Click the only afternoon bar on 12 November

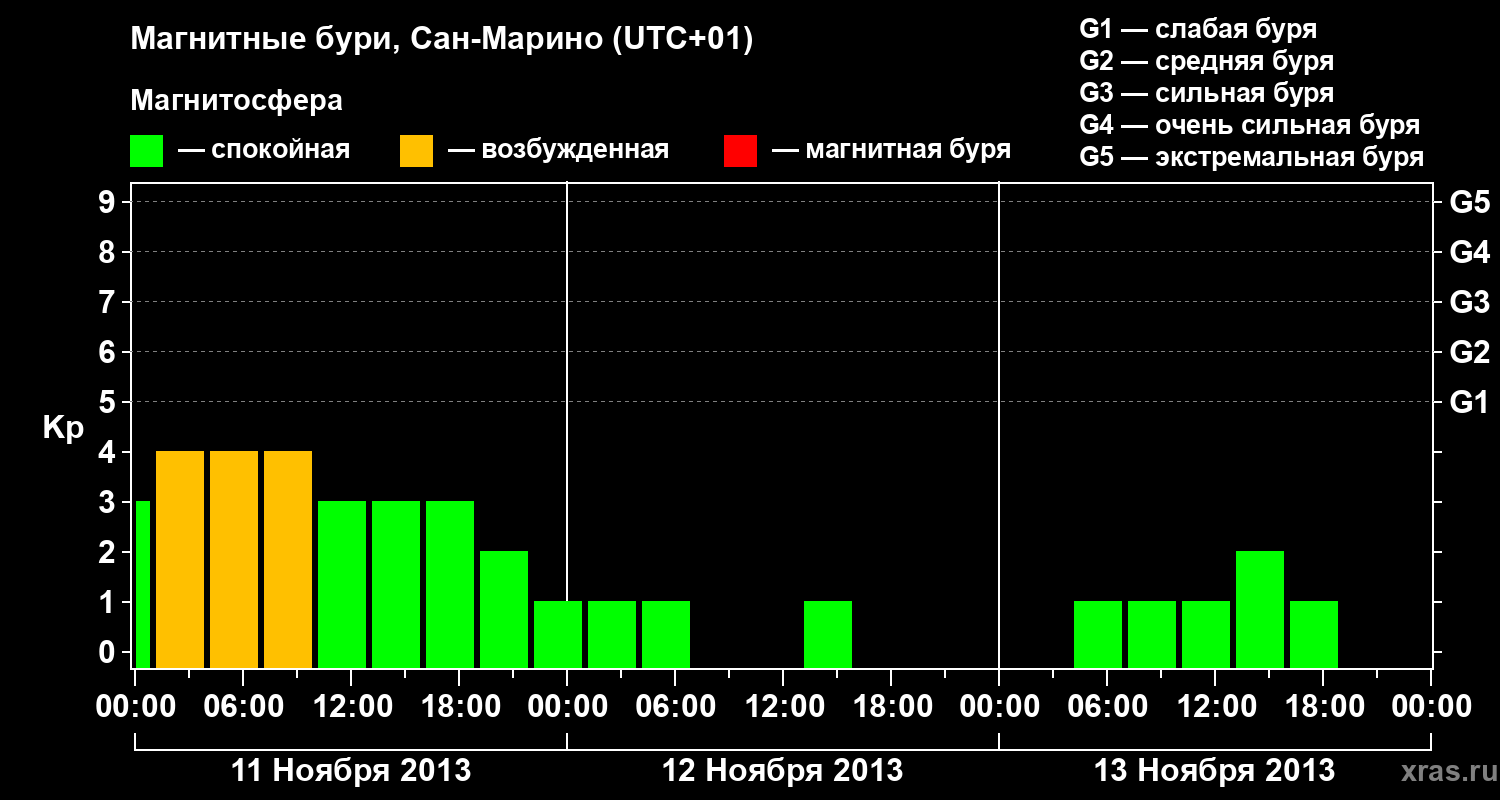click(828, 634)
